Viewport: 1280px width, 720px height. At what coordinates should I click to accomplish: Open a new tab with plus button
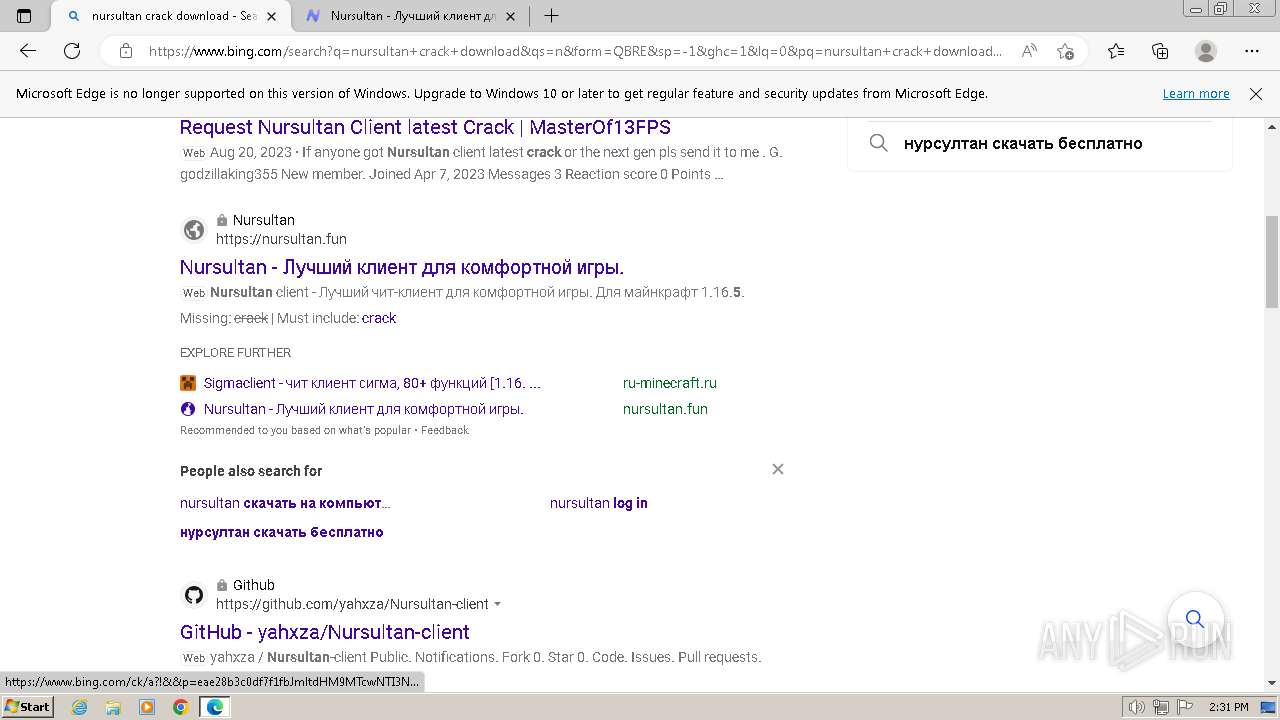coord(551,16)
